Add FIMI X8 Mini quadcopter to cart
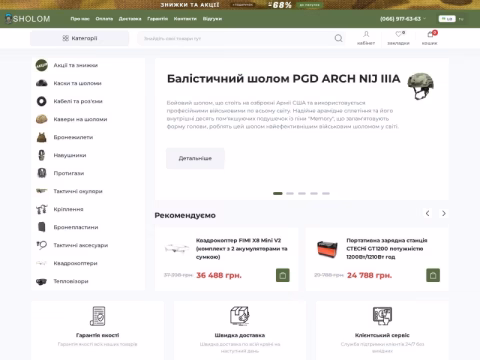The image size is (480, 360). click(x=283, y=275)
